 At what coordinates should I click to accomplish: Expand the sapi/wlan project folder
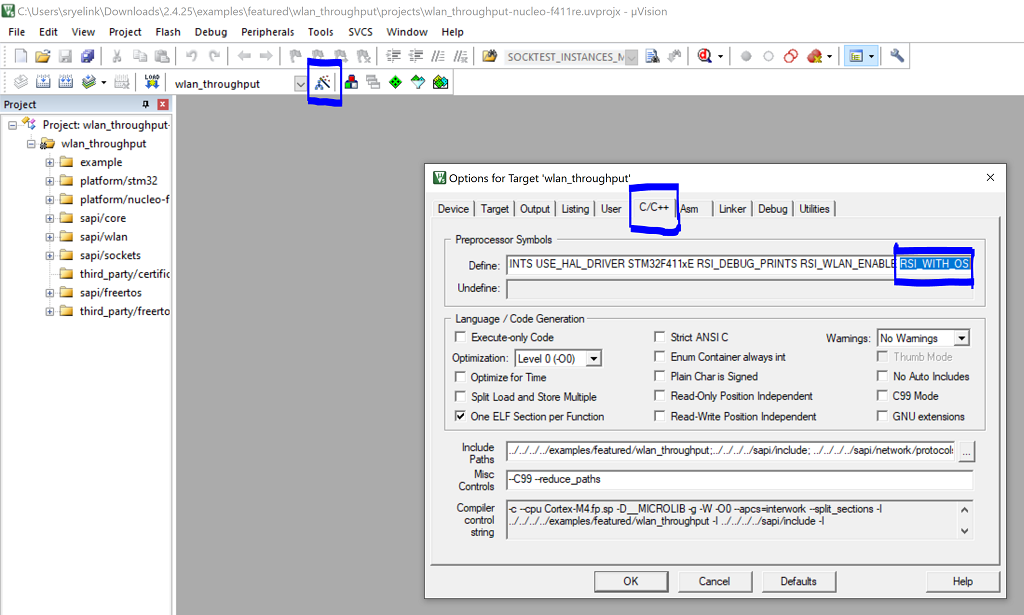pyautogui.click(x=49, y=236)
